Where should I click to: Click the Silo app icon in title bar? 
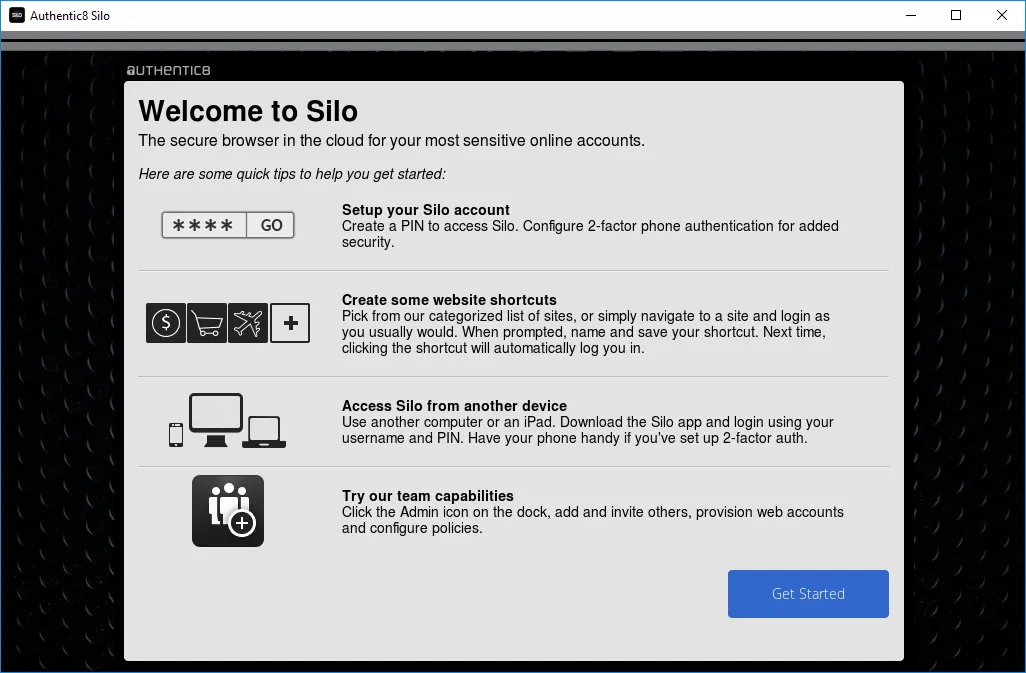[x=17, y=15]
